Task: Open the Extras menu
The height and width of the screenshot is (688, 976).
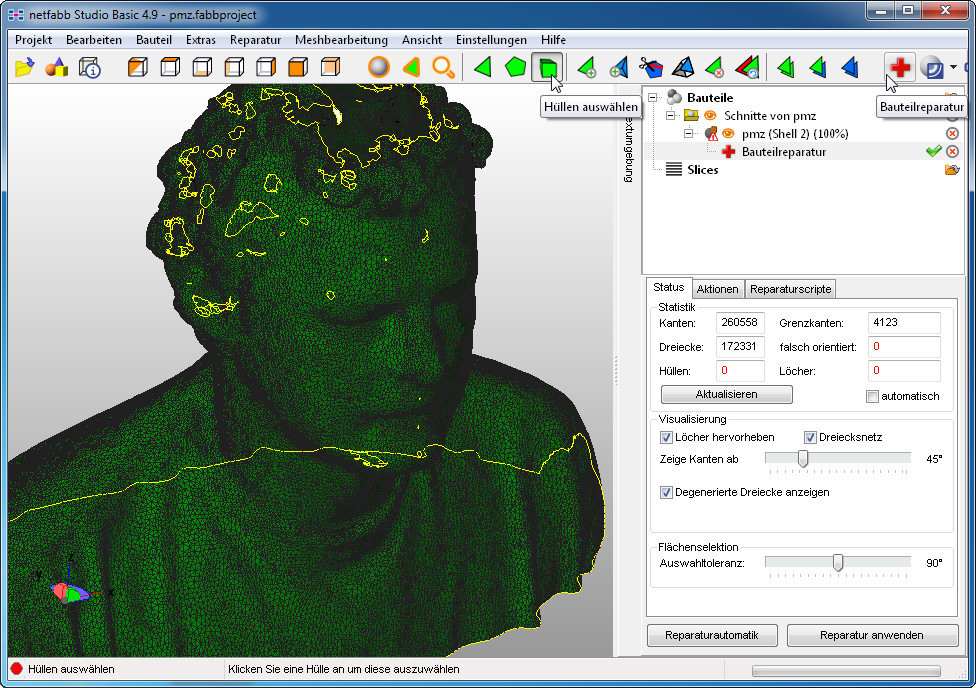Action: pos(200,40)
